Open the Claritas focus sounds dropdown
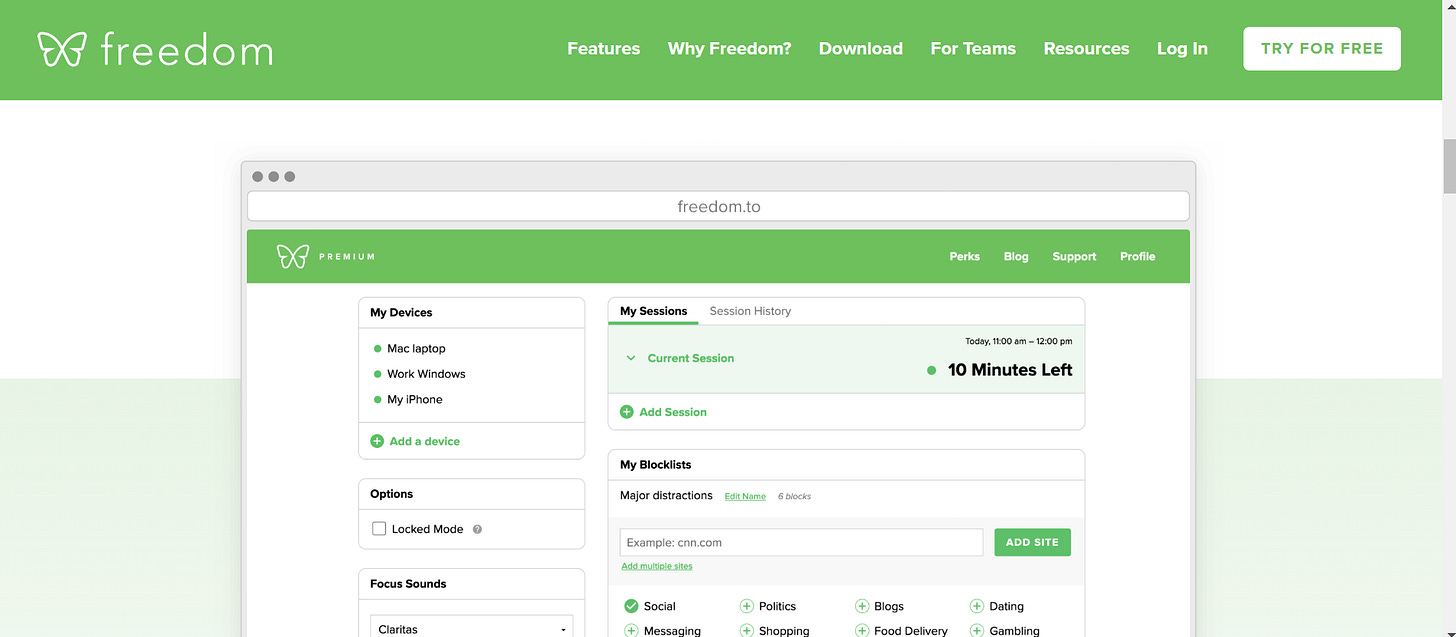This screenshot has width=1456, height=637. 471,628
